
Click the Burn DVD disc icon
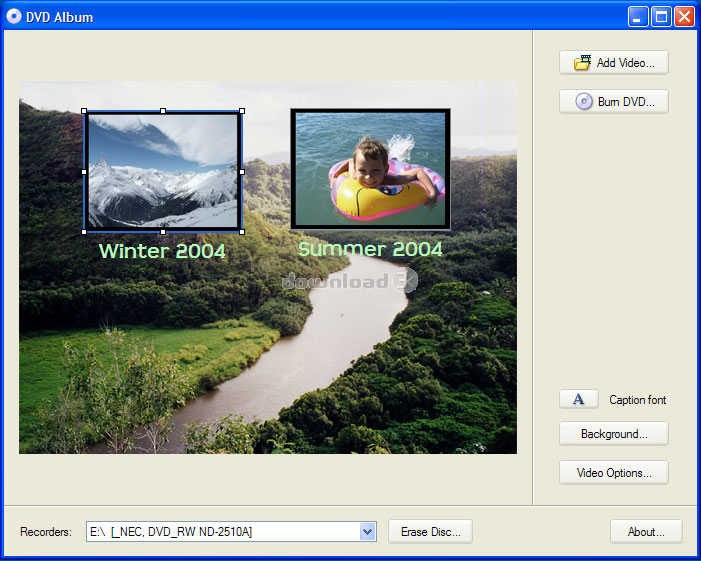pos(584,102)
